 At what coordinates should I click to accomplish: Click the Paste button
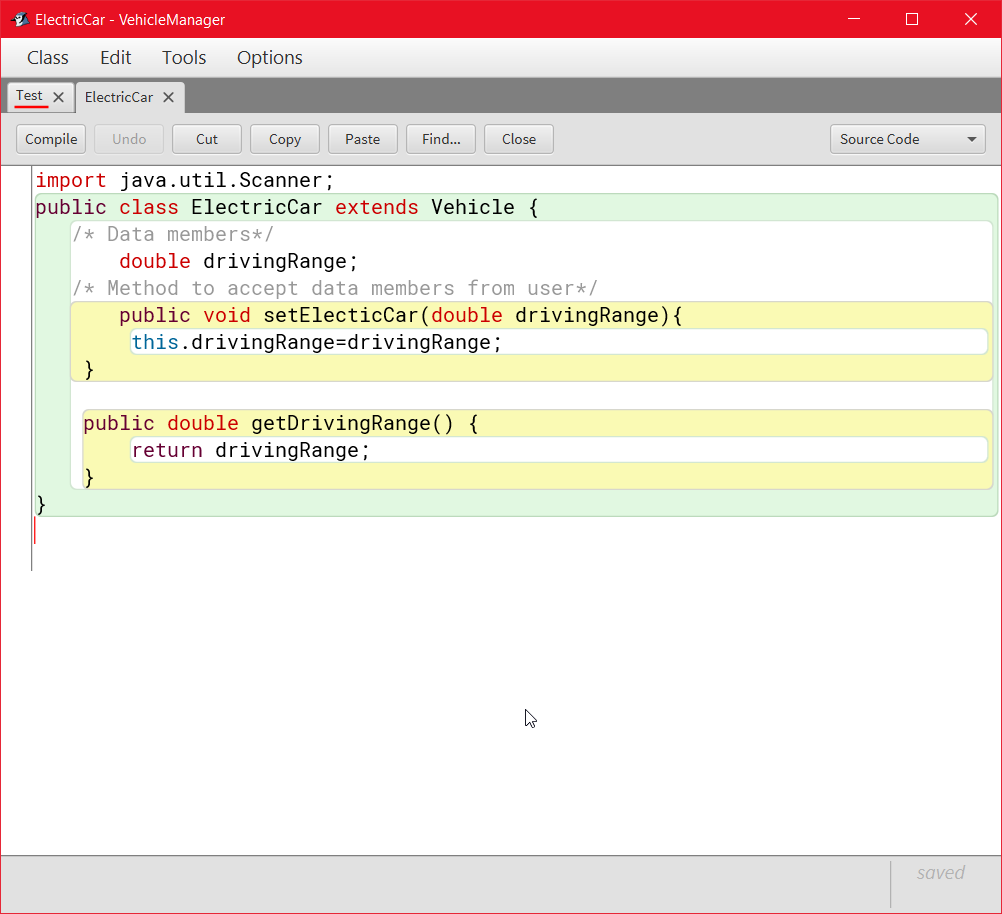click(363, 139)
